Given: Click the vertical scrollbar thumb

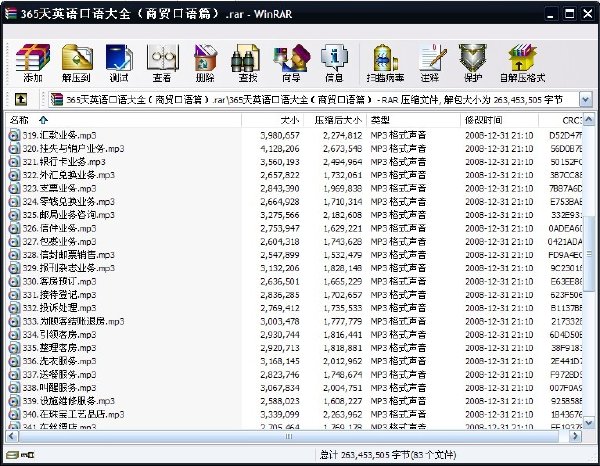Looking at the screenshot, I should [x=589, y=254].
